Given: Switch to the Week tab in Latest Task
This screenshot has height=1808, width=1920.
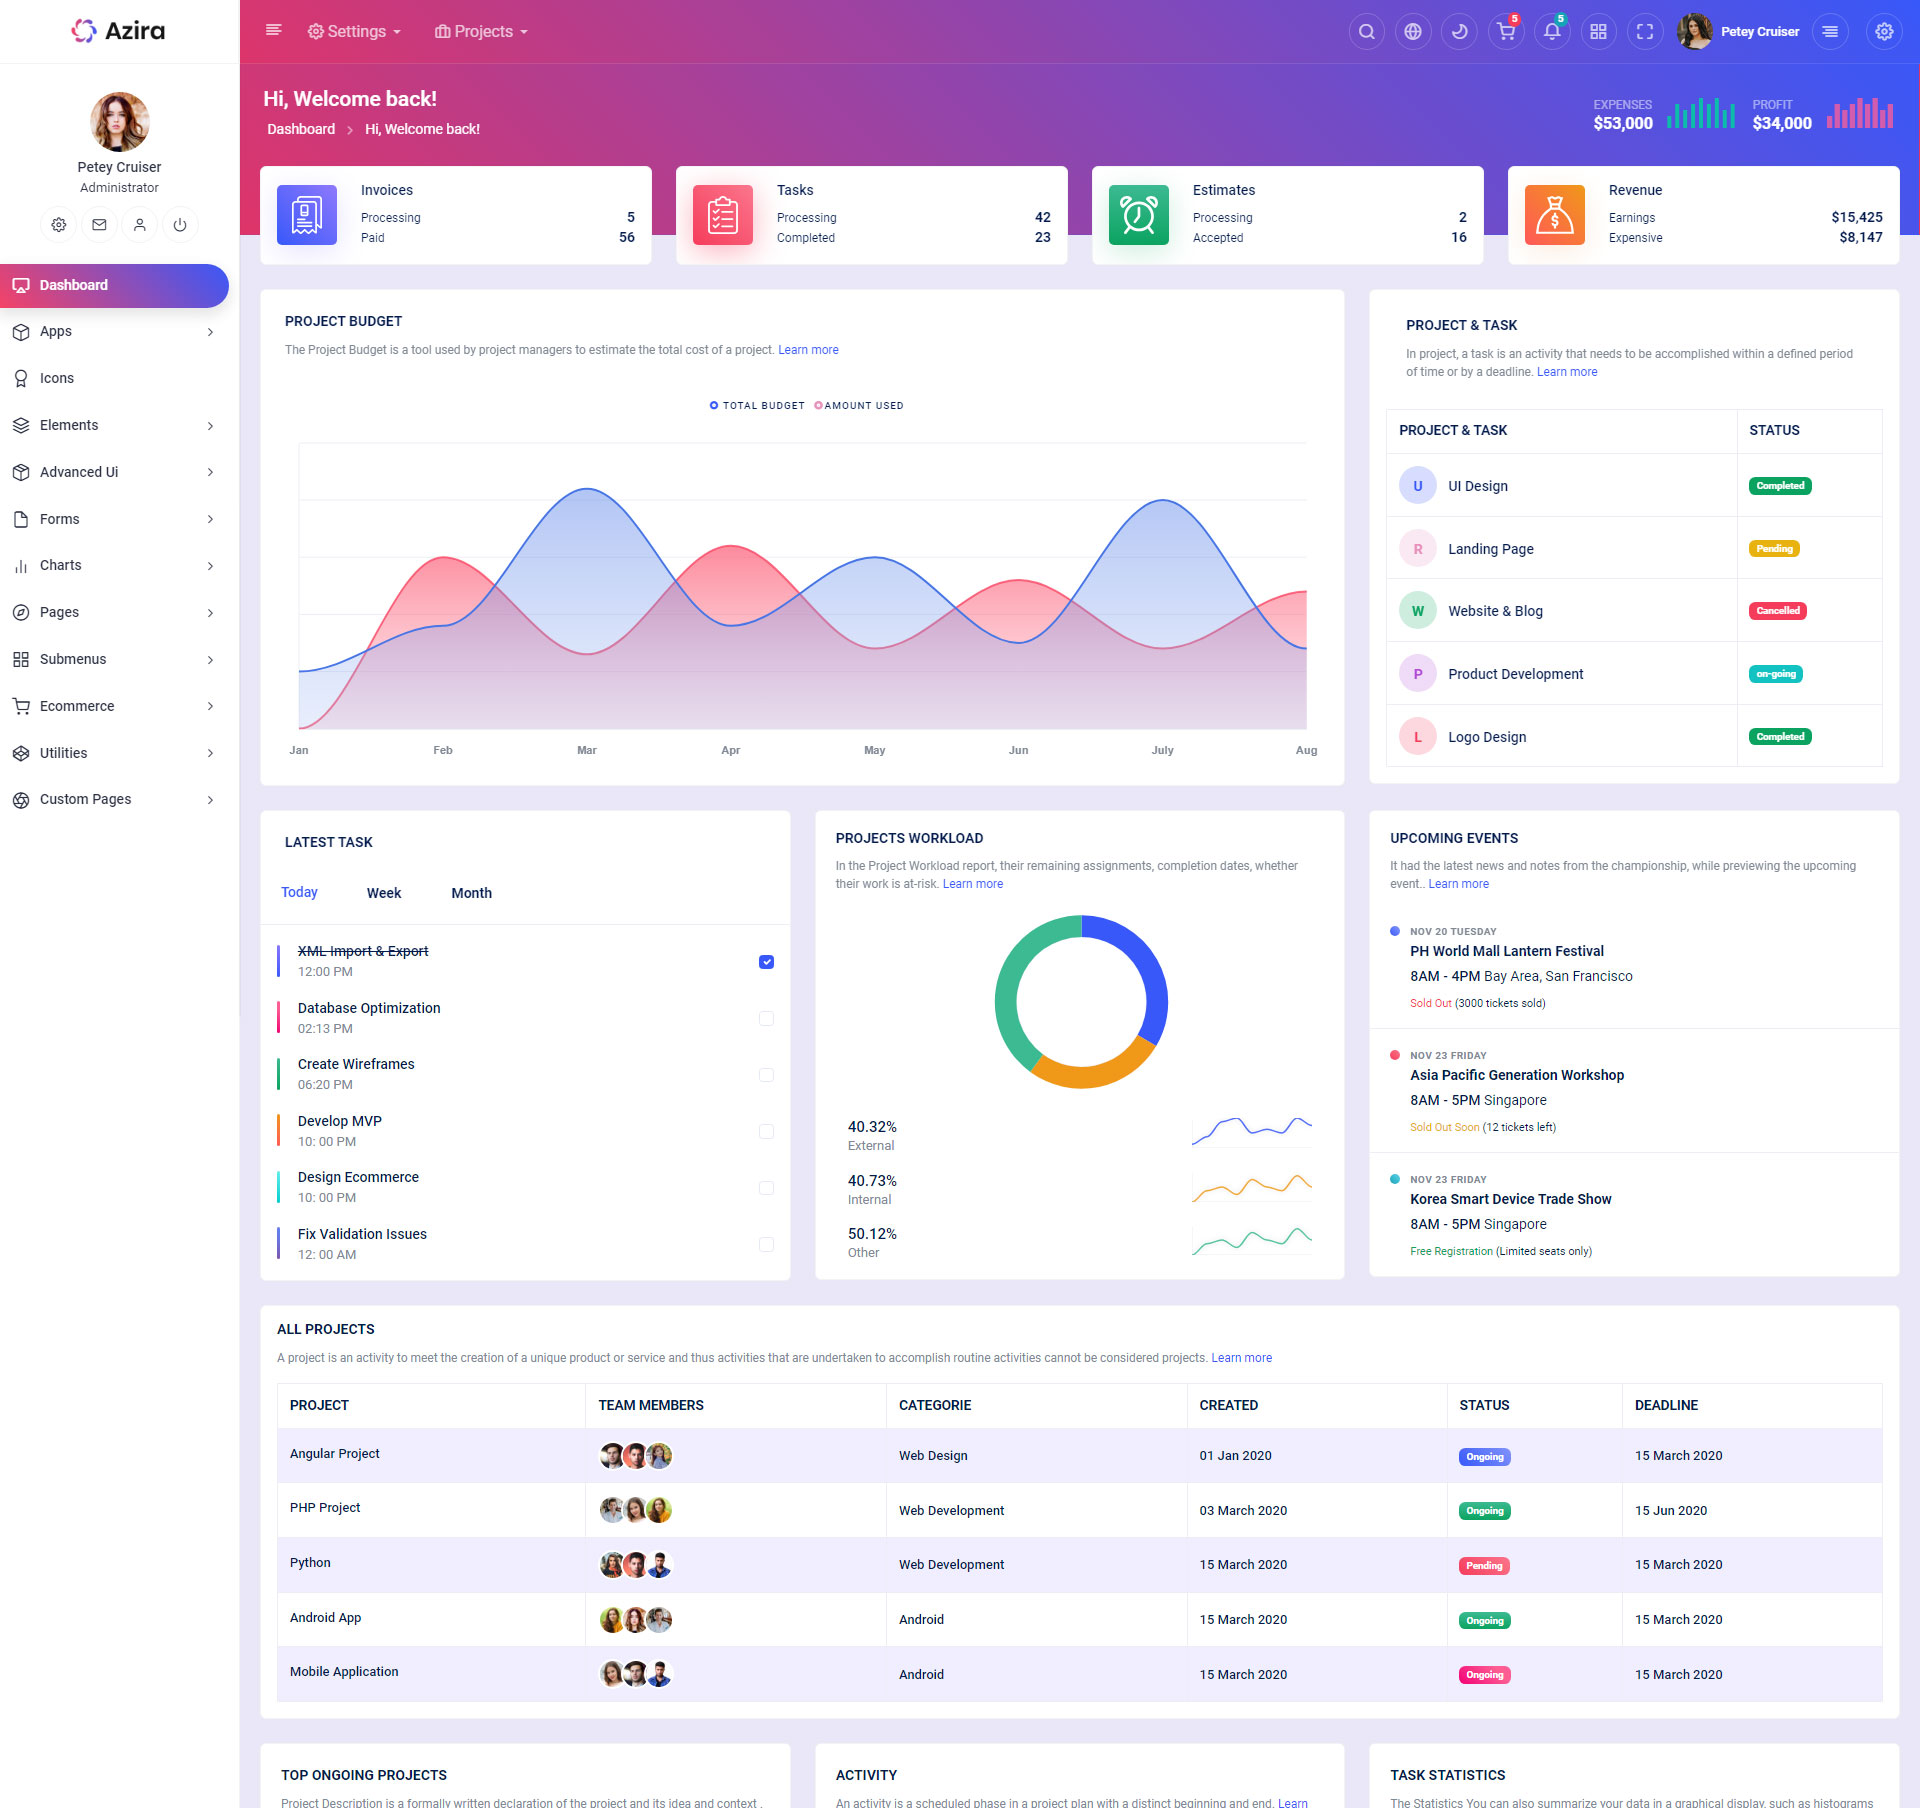Looking at the screenshot, I should [383, 893].
